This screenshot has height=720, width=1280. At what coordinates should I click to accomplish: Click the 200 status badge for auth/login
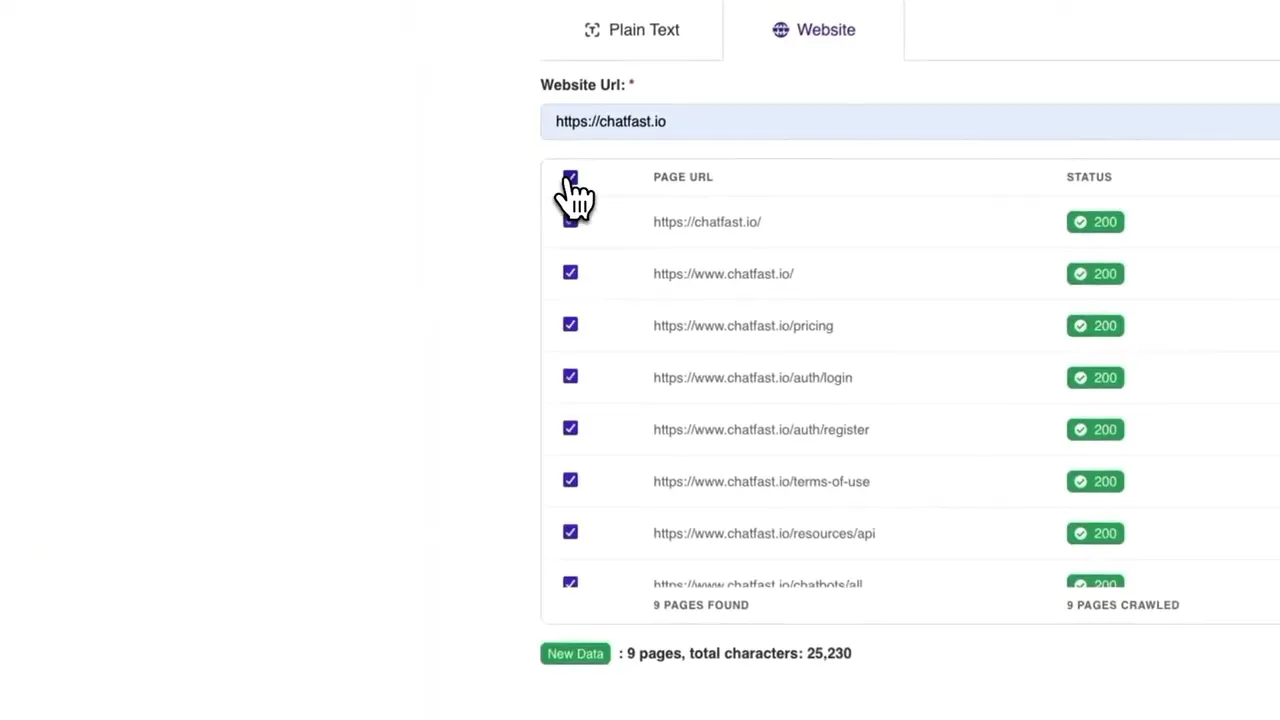1095,377
